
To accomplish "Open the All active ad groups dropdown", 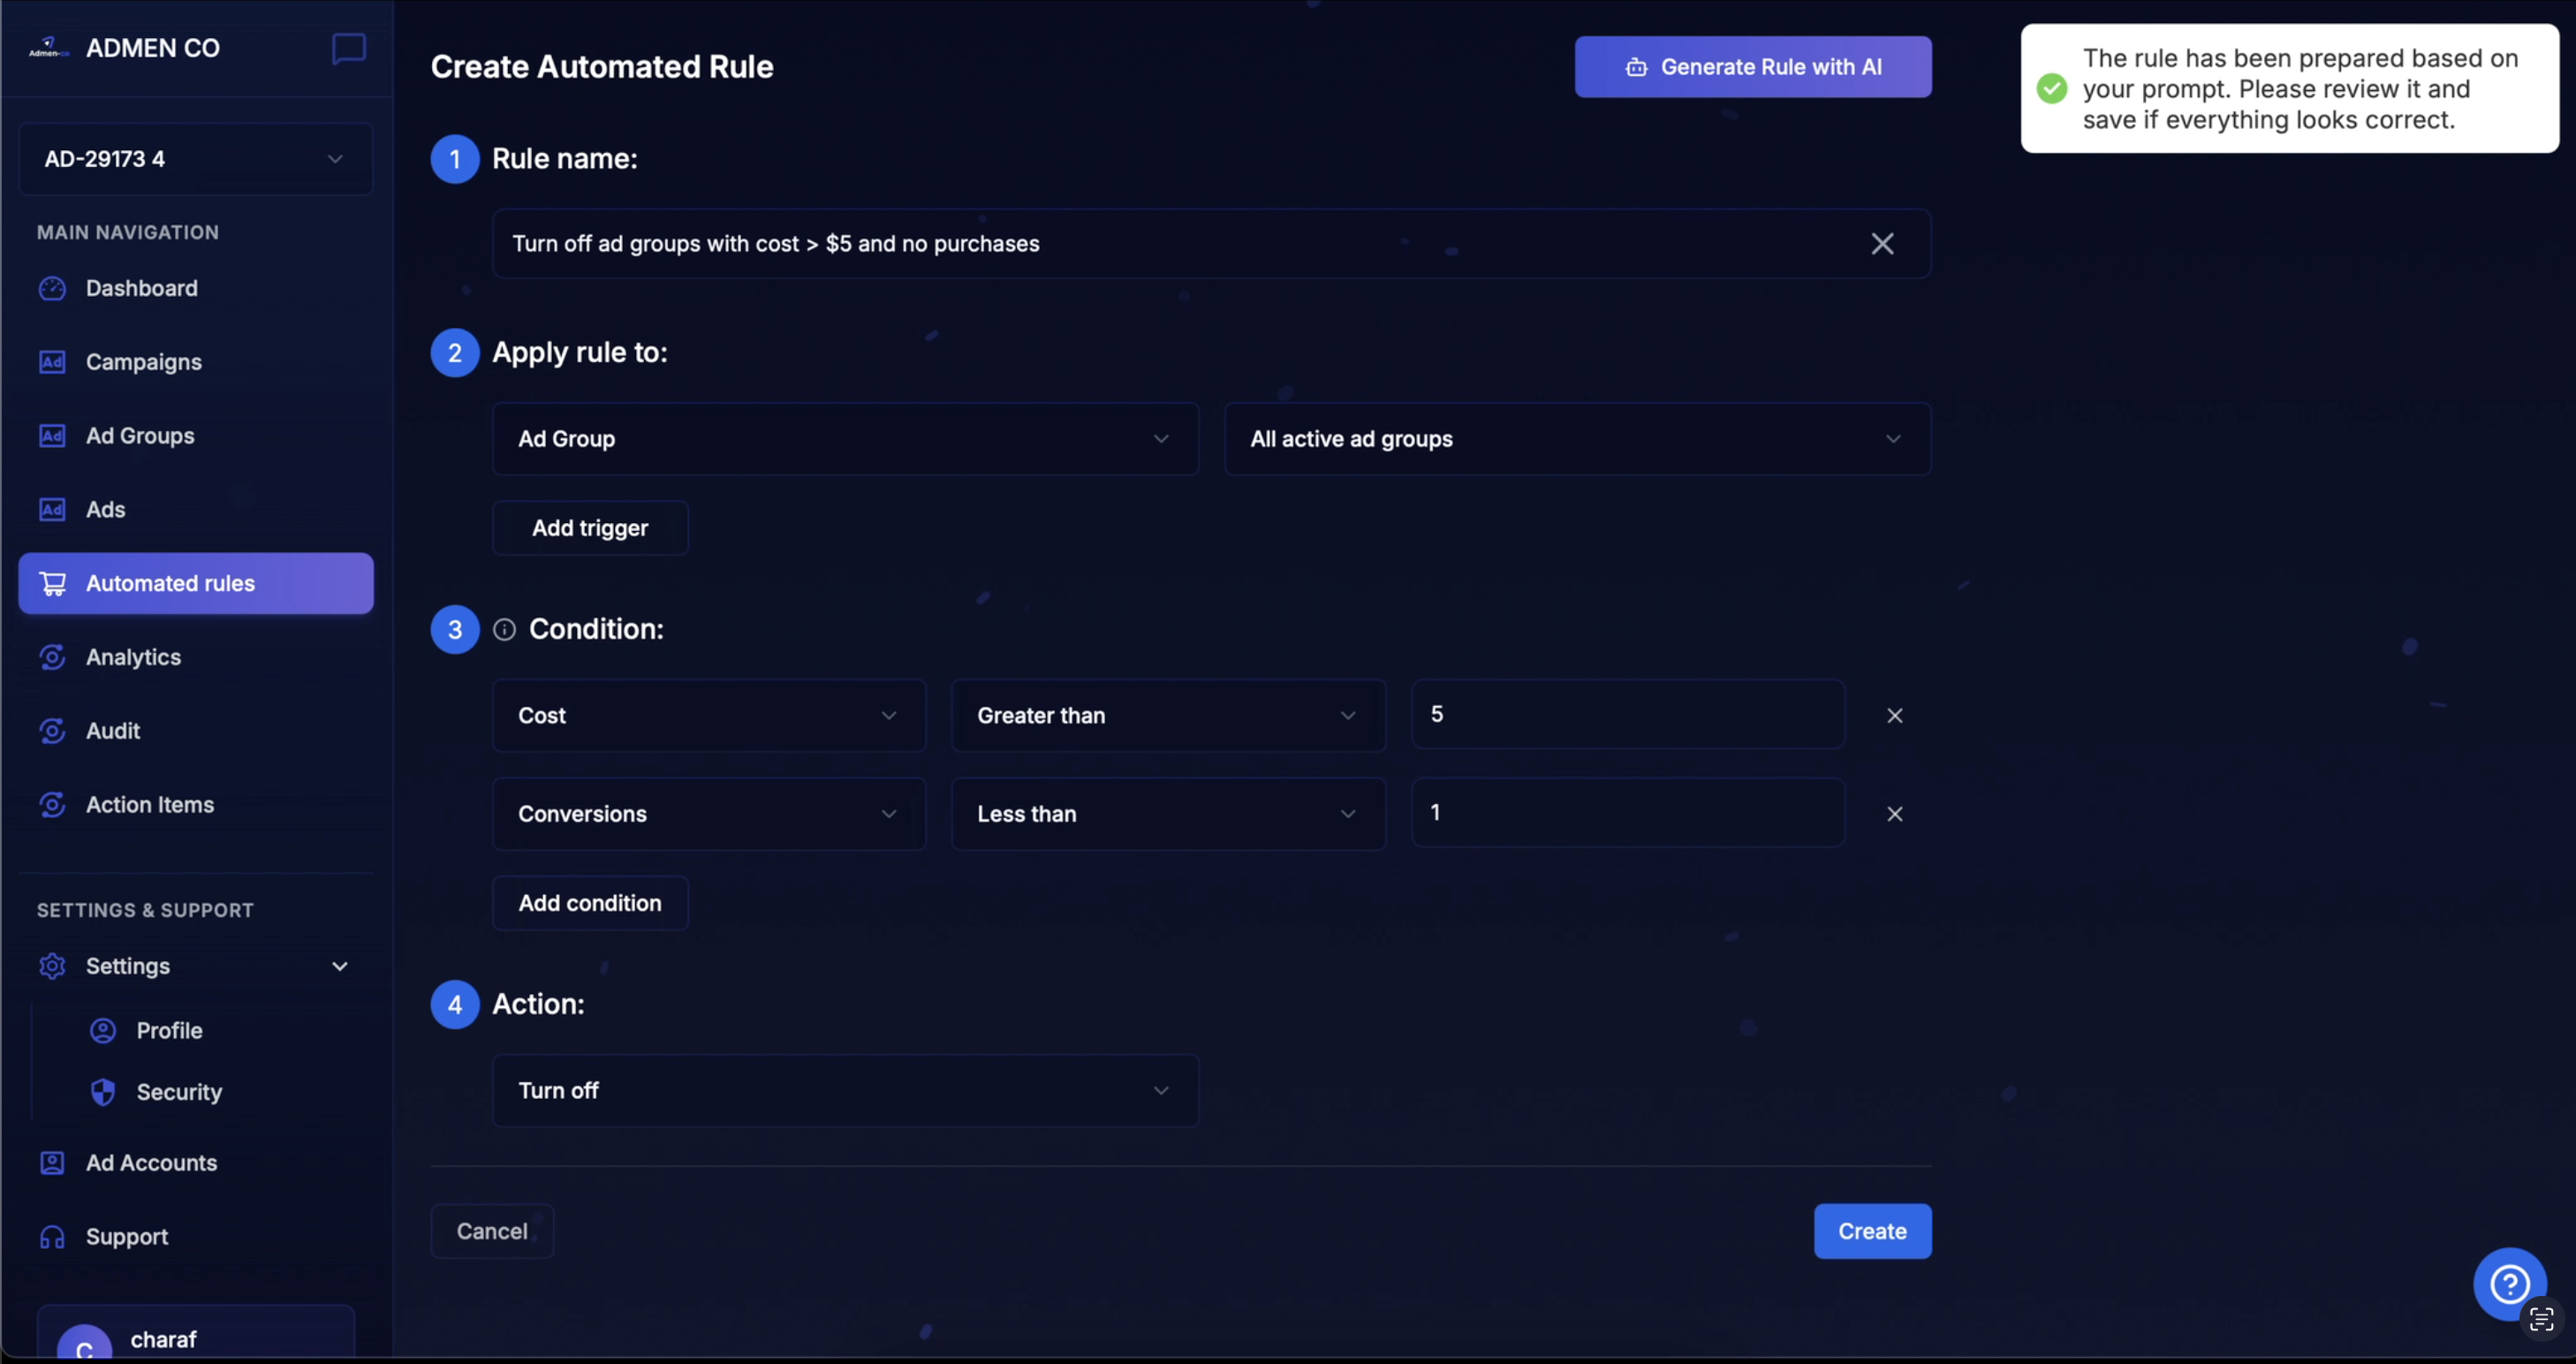I will (x=1893, y=439).
